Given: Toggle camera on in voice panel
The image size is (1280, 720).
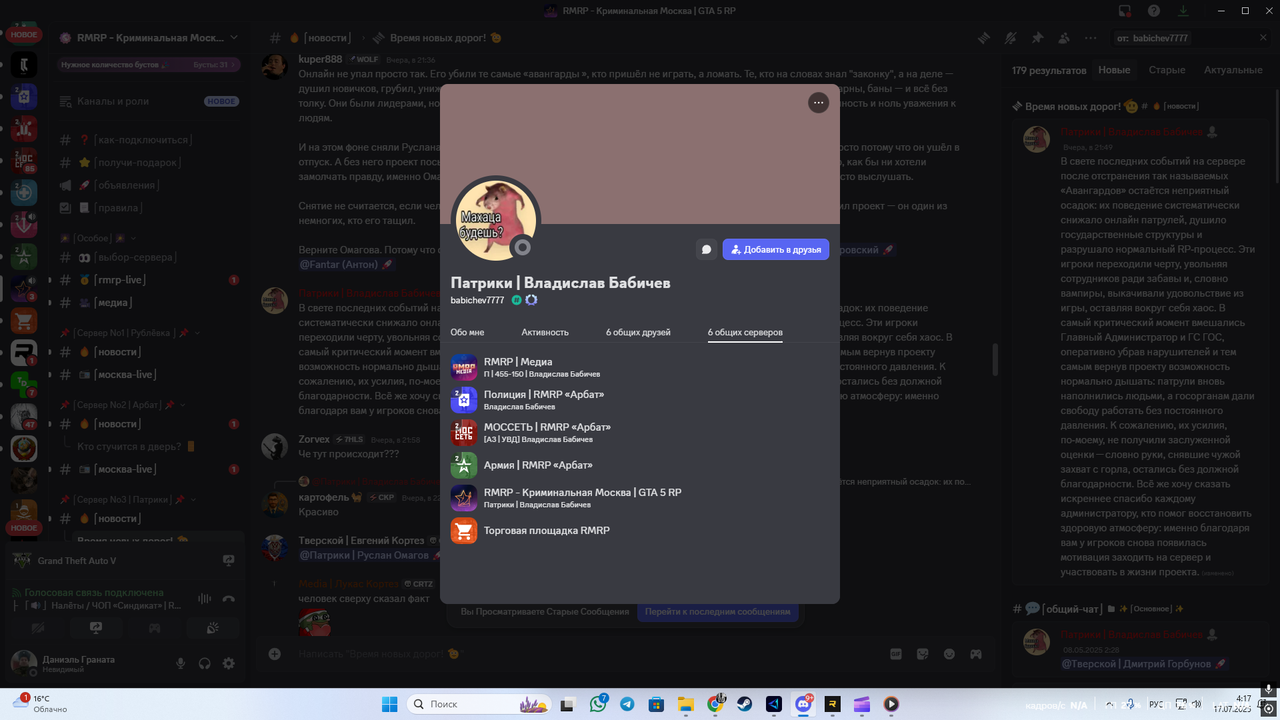Looking at the screenshot, I should click(37, 628).
